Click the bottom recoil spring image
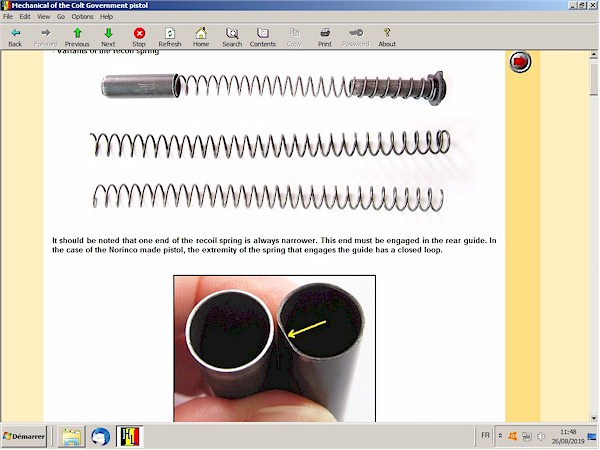600x450 pixels. click(269, 197)
